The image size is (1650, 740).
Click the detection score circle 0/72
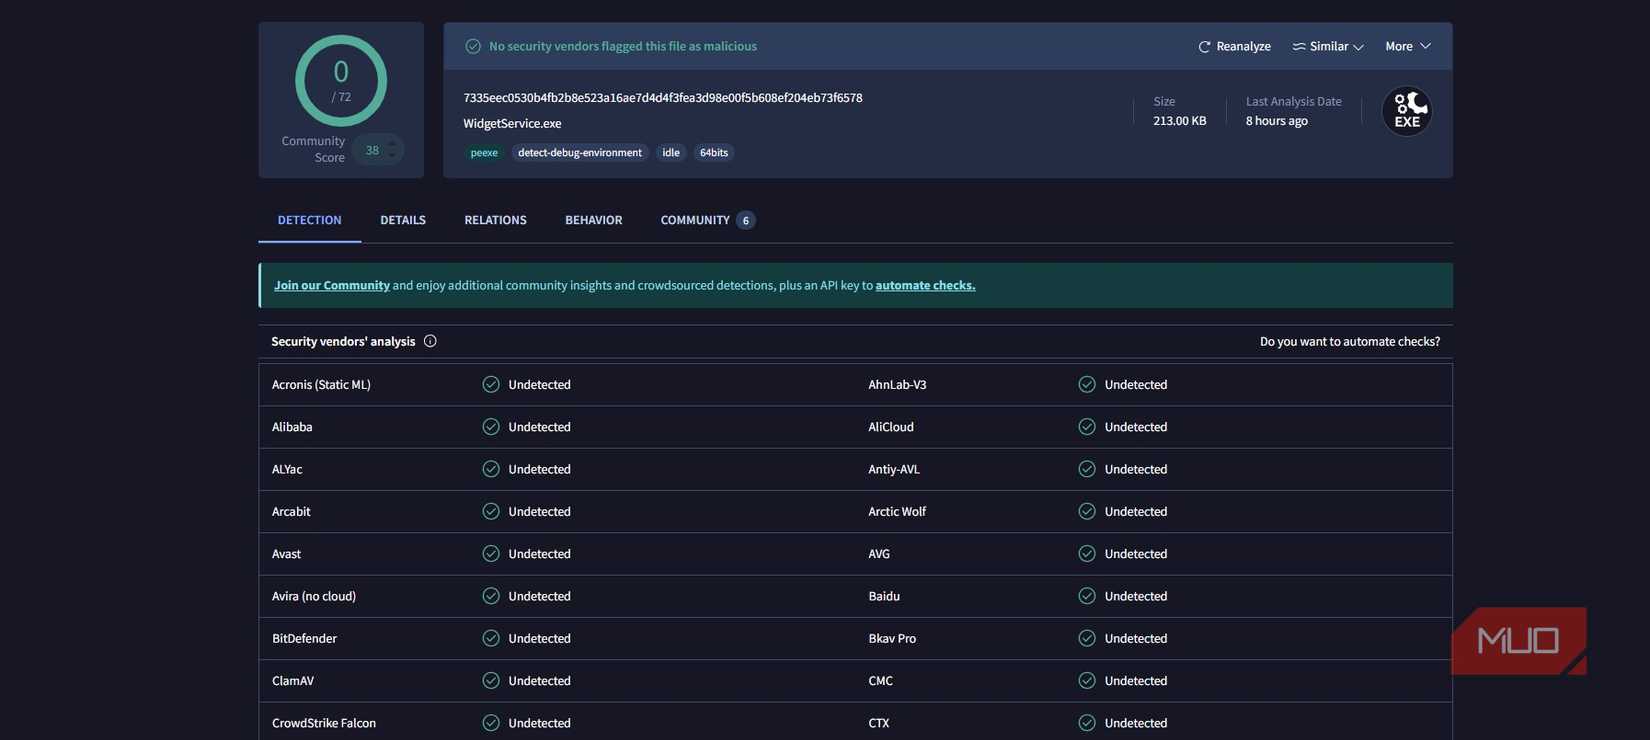(341, 81)
